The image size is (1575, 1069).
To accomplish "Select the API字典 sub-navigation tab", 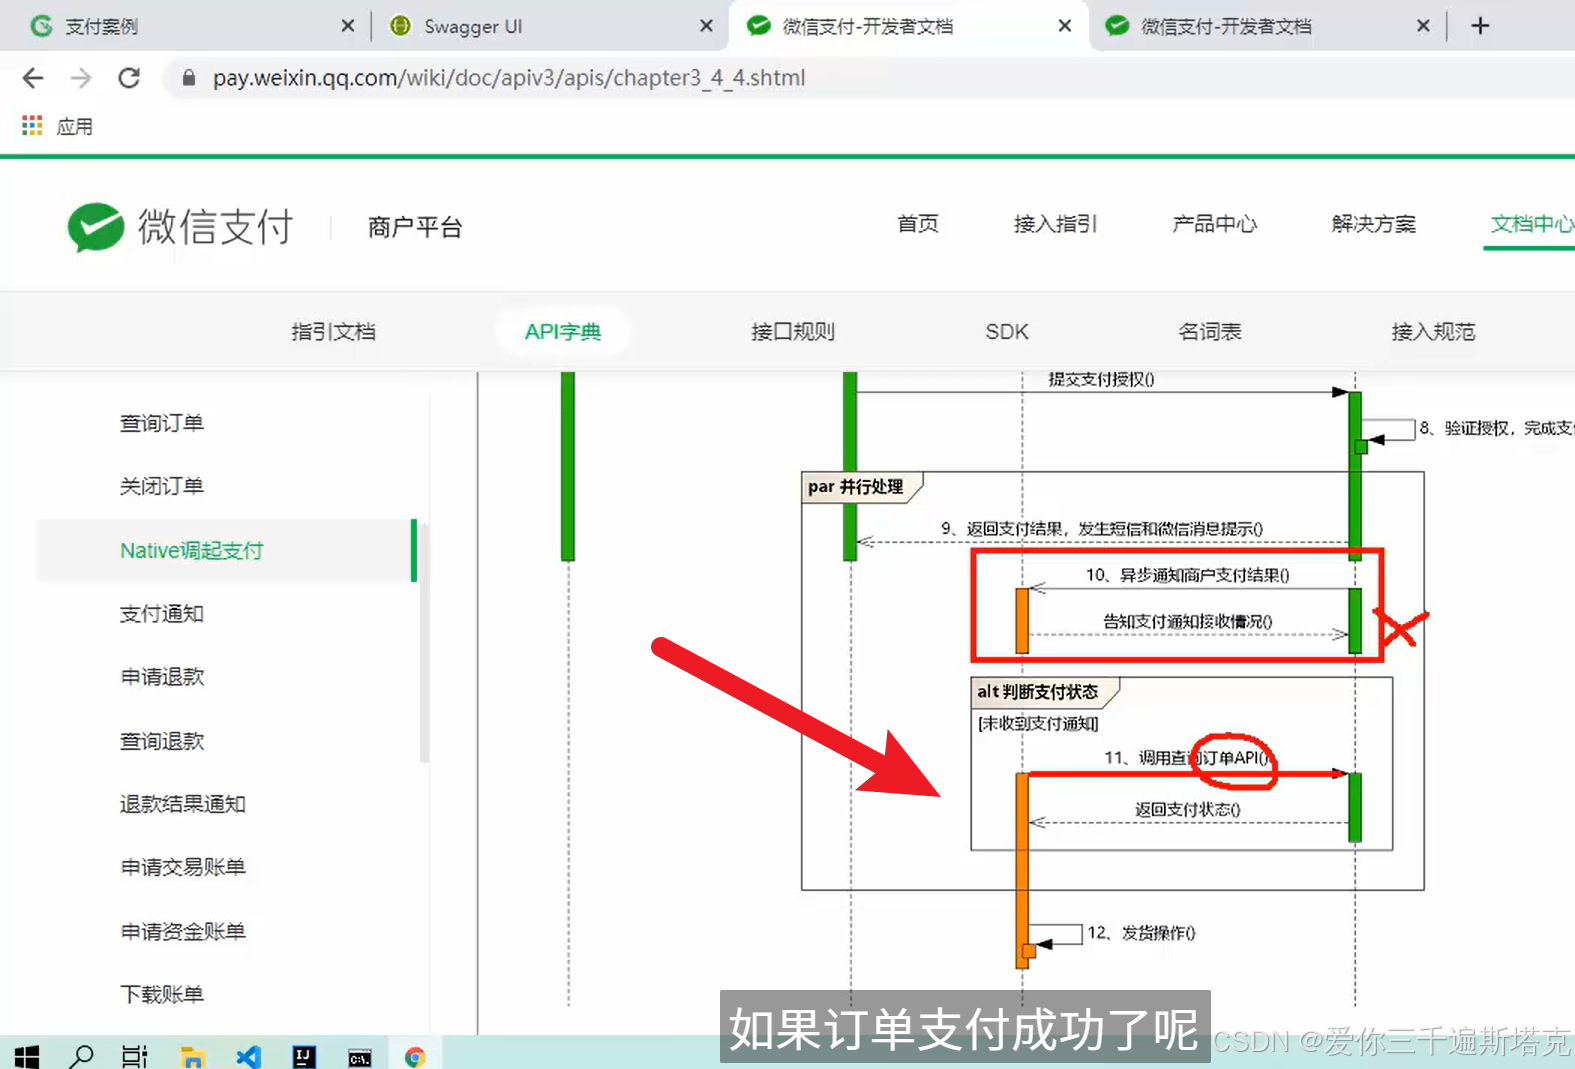I will [x=563, y=332].
